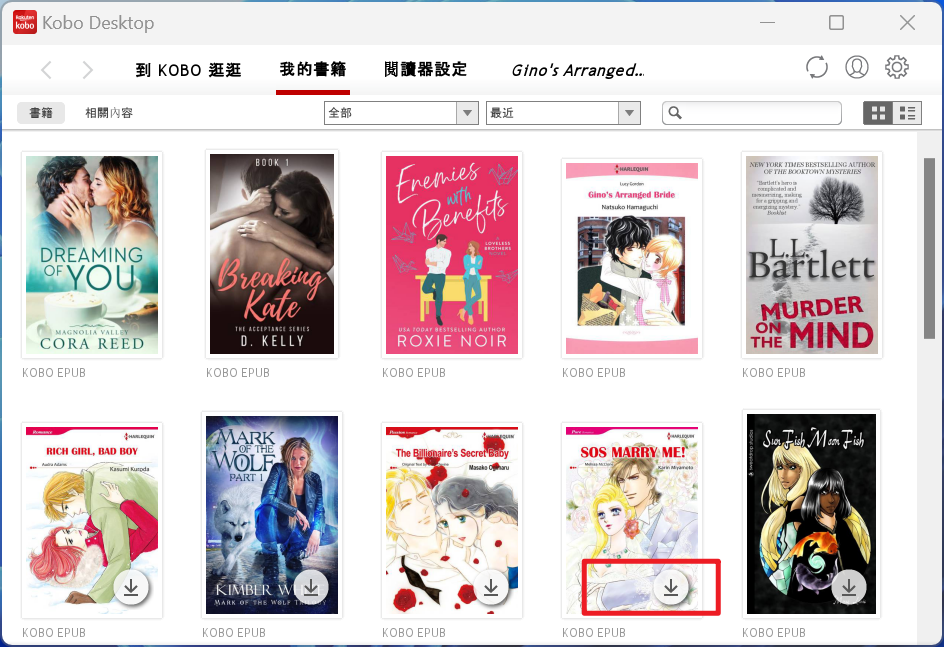Focus the library search field

pos(751,113)
